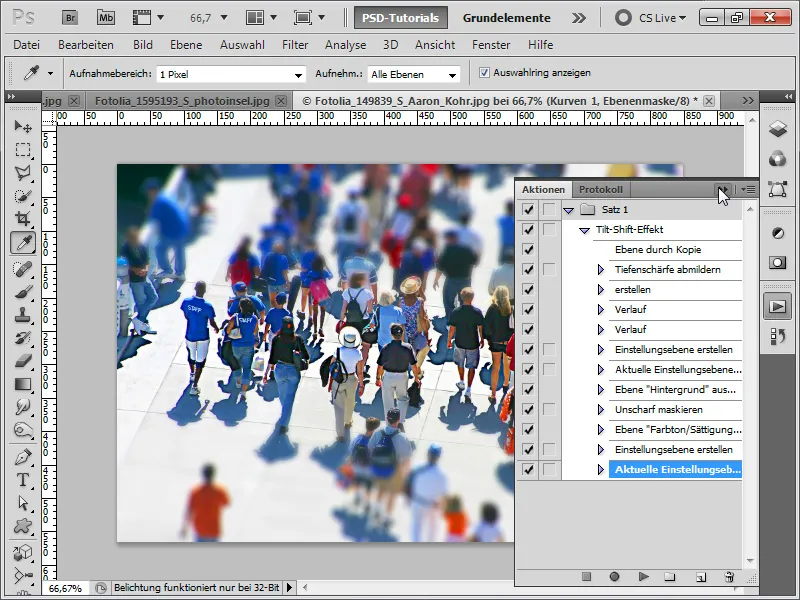Toggle Auswahlring anzeigen checkbox
Image resolution: width=800 pixels, height=600 pixels.
(484, 72)
